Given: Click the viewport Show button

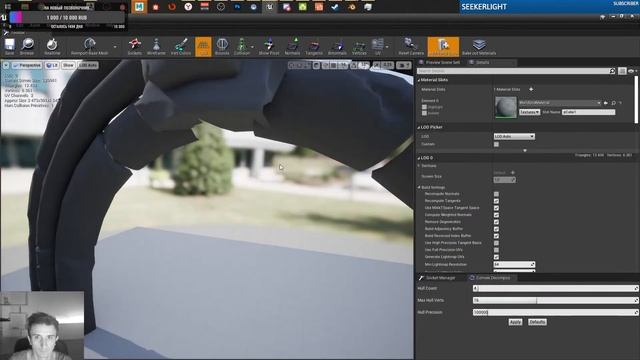Looking at the screenshot, I should (x=68, y=65).
